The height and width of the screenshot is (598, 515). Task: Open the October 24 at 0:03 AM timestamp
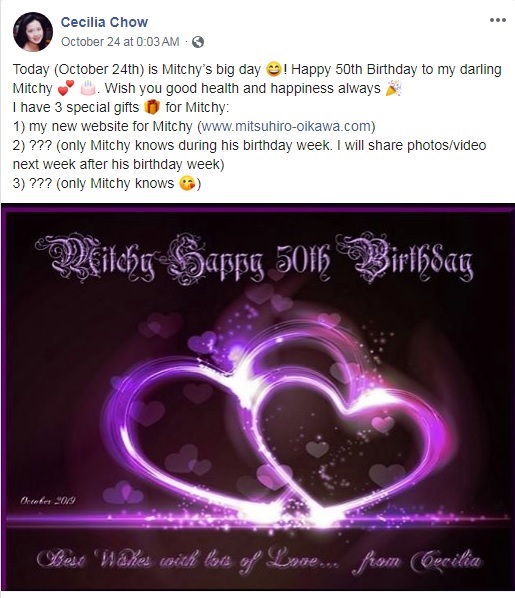click(120, 42)
